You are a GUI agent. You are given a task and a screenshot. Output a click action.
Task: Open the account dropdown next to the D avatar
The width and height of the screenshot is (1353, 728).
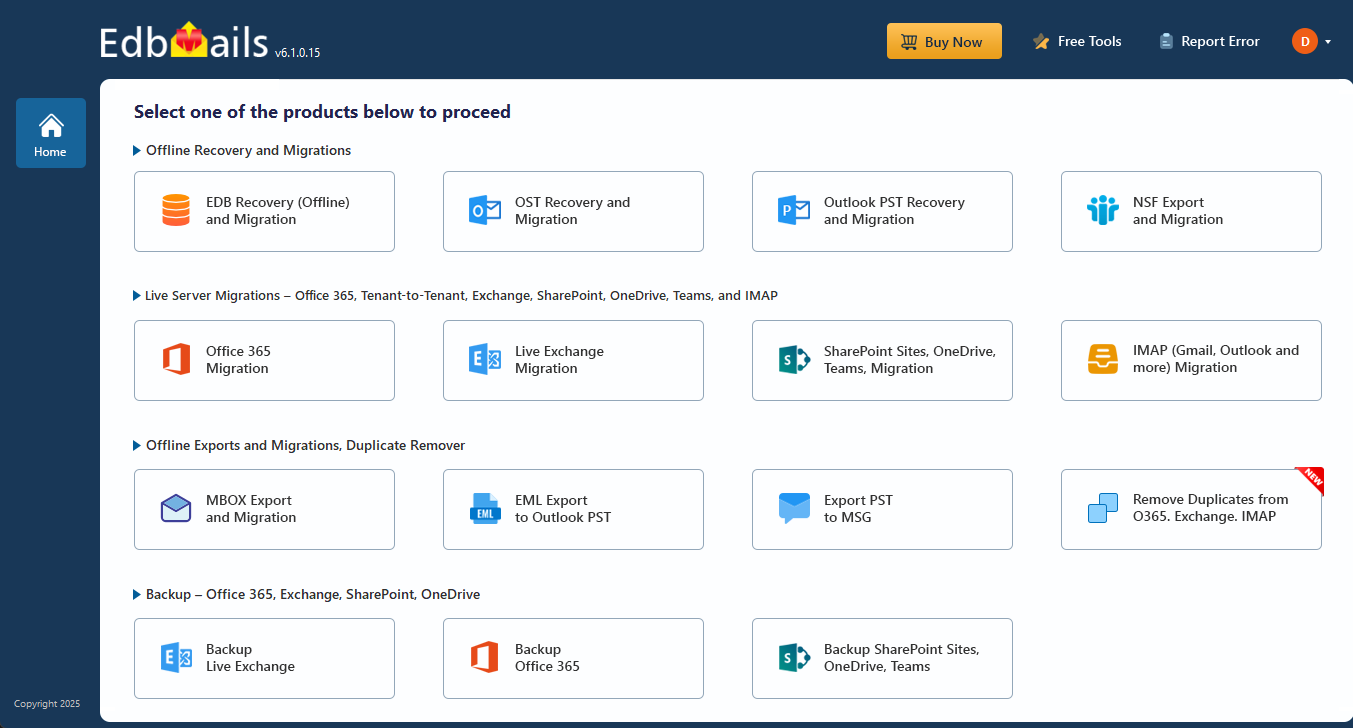point(1328,41)
